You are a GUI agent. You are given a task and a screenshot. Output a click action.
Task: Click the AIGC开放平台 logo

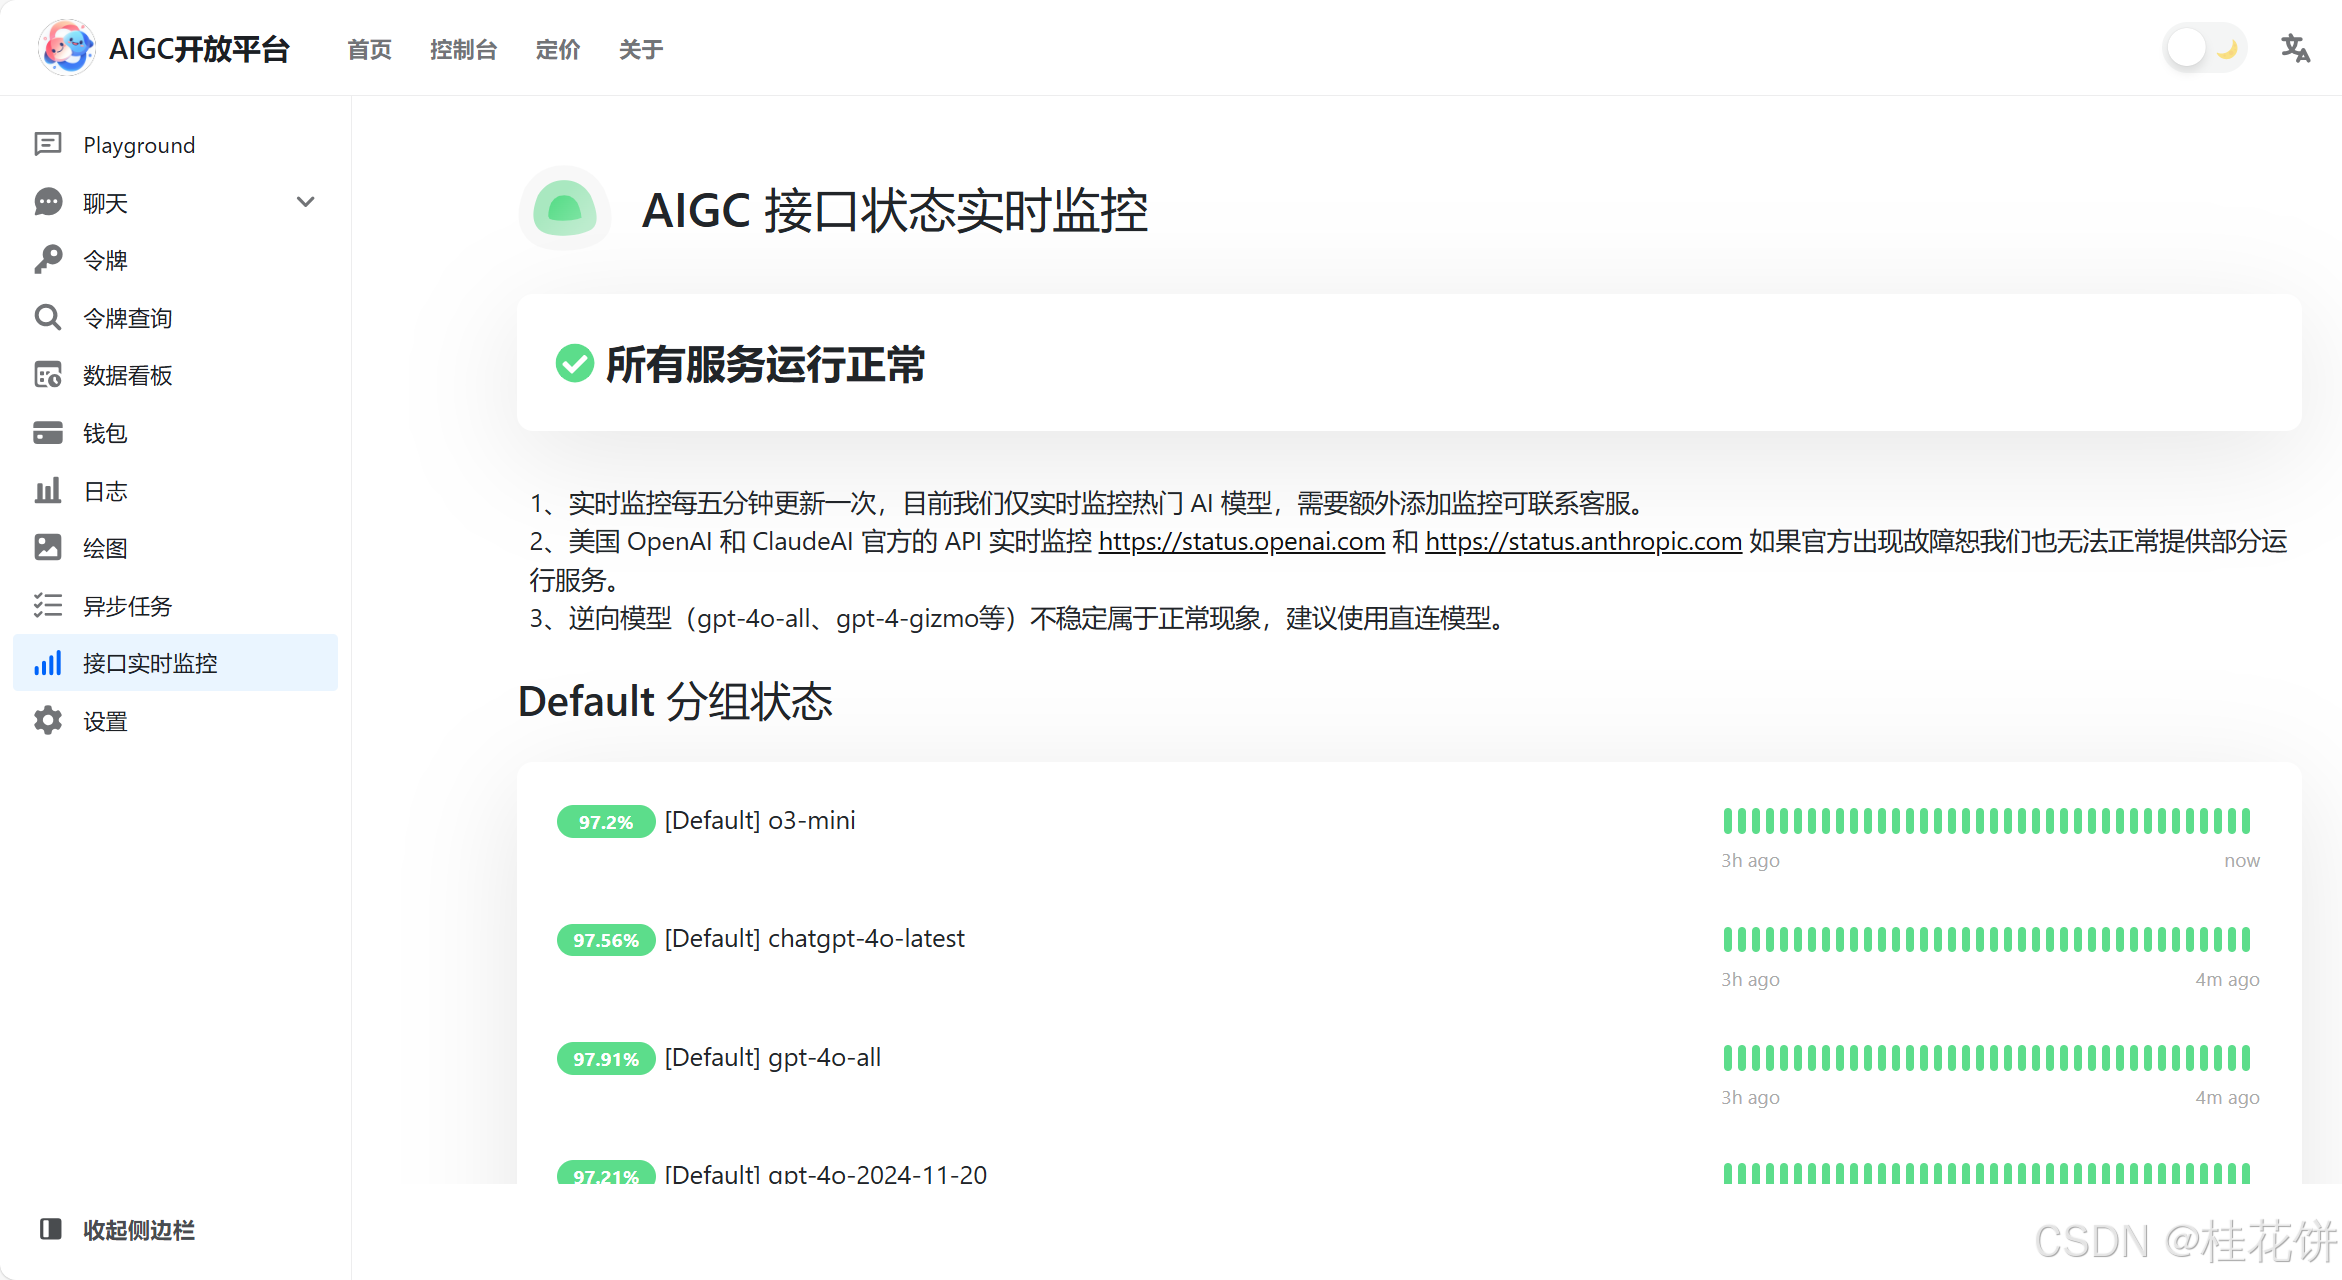coord(67,48)
